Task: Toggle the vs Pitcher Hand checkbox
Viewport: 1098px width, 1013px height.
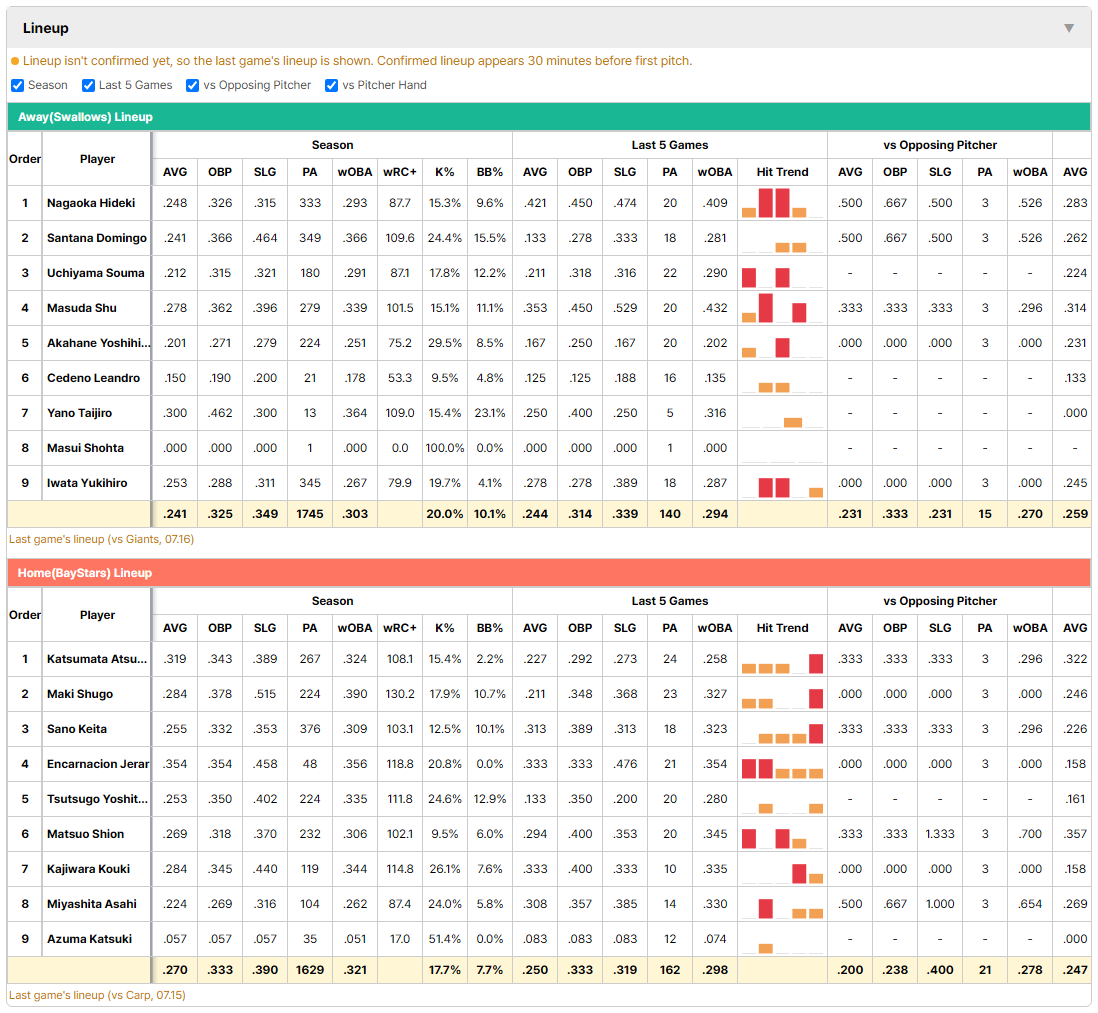Action: tap(331, 85)
